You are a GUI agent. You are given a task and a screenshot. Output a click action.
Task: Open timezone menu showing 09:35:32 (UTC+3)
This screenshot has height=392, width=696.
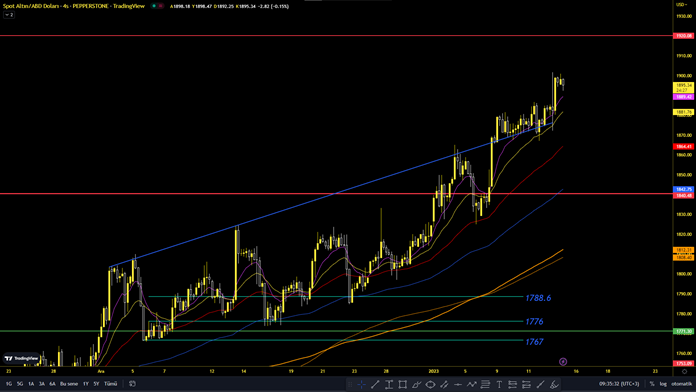[619, 384]
